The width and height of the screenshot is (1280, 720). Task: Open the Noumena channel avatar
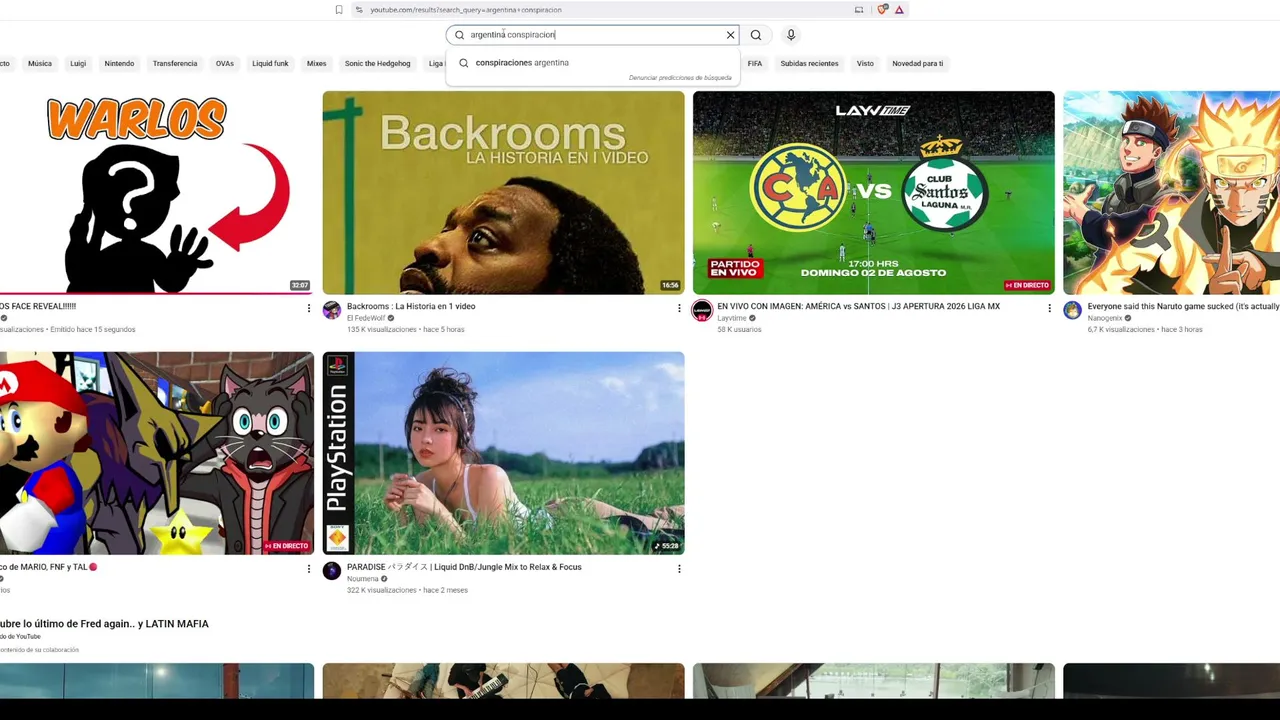[332, 571]
